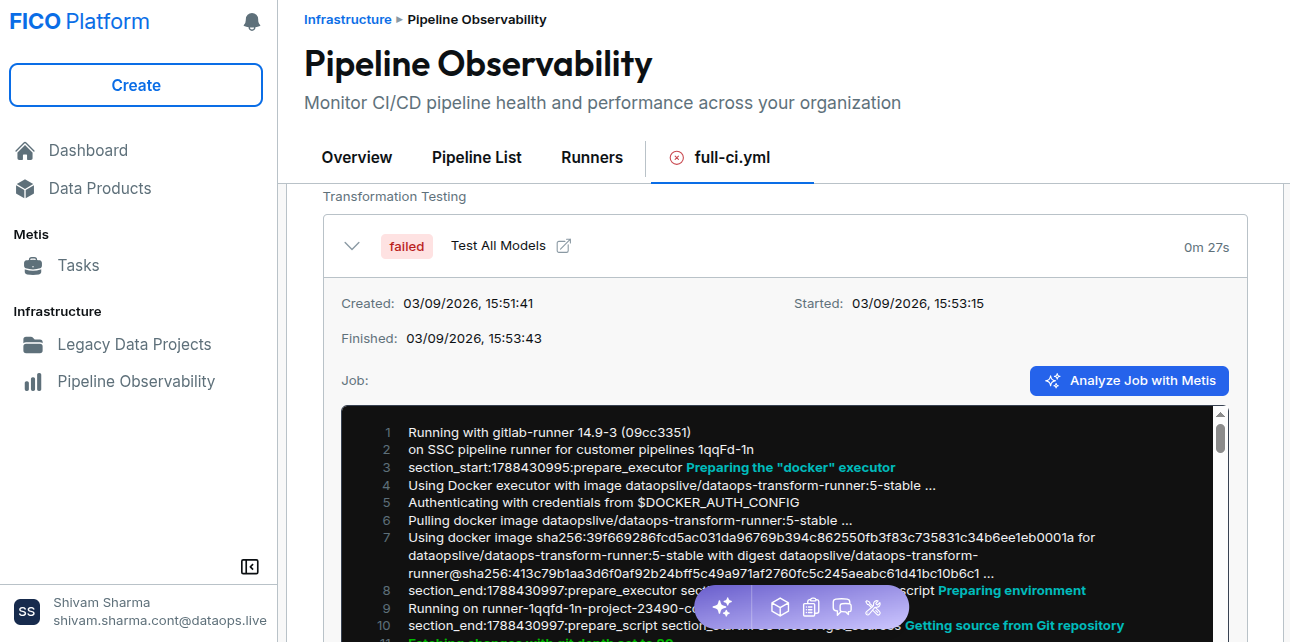Click 'Authenticating with credentials' log line
This screenshot has width=1290, height=642.
[x=604, y=503]
